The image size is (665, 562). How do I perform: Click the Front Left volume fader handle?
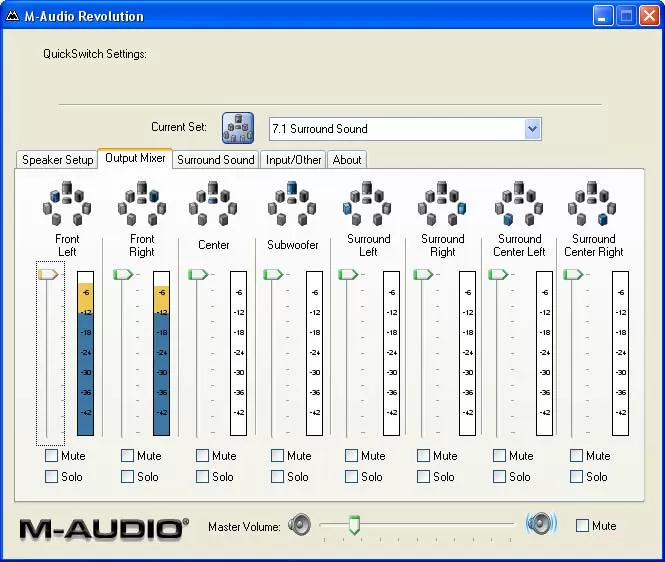coord(48,274)
